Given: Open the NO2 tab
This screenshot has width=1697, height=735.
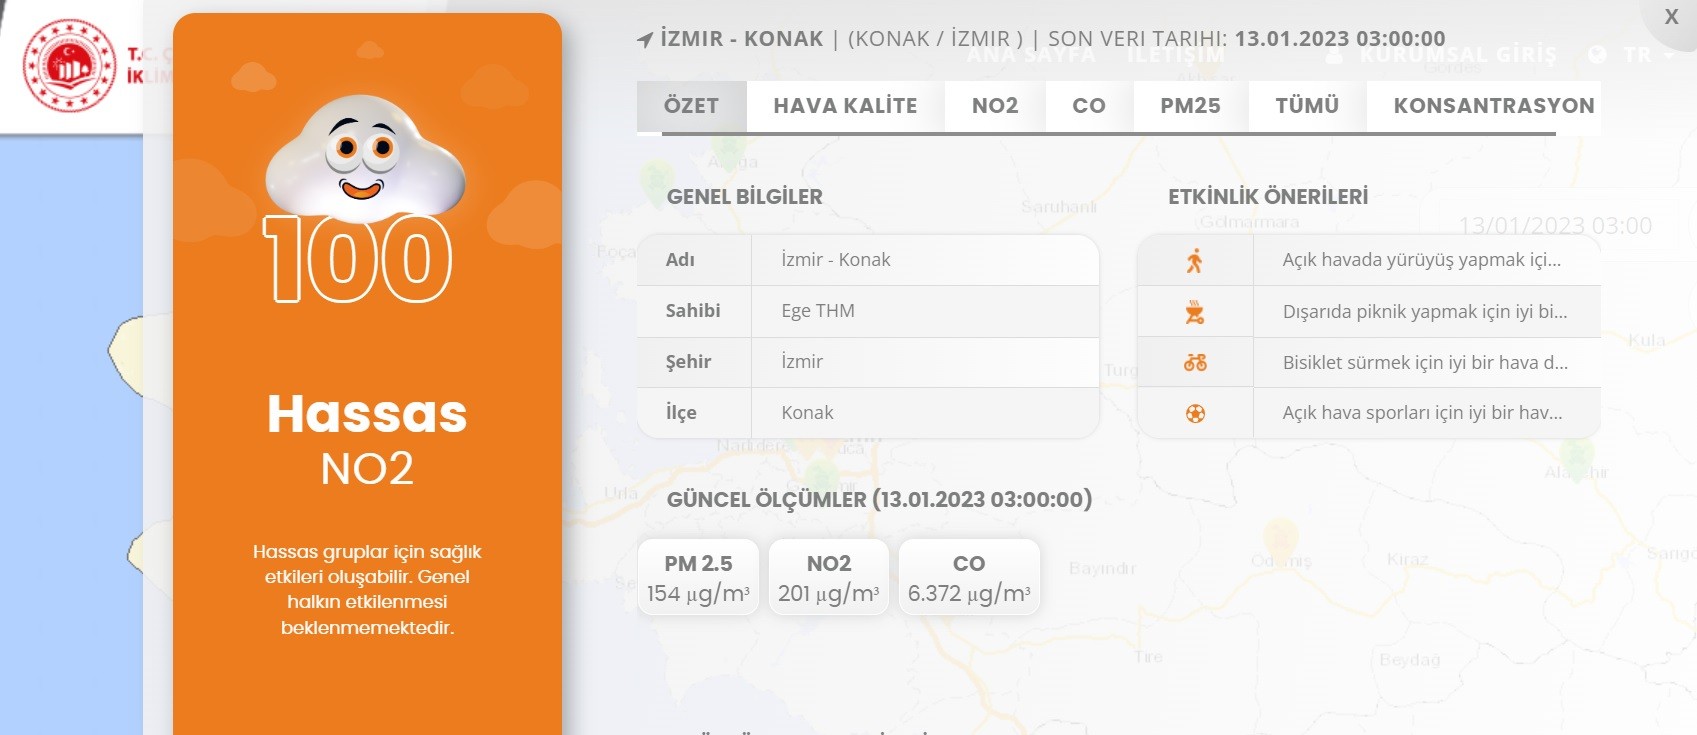Looking at the screenshot, I should (994, 106).
